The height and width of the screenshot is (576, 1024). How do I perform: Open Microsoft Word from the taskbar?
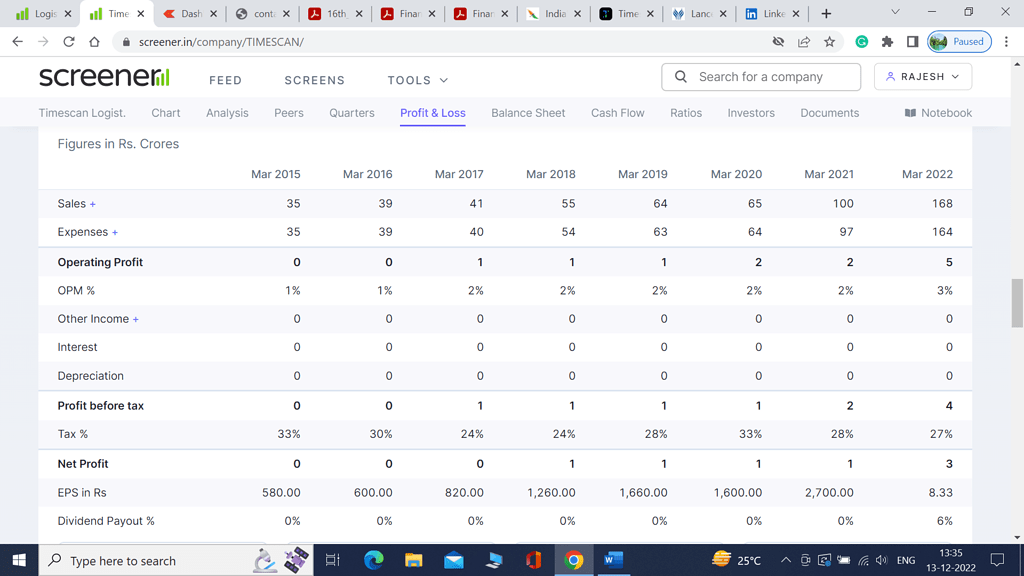point(613,560)
